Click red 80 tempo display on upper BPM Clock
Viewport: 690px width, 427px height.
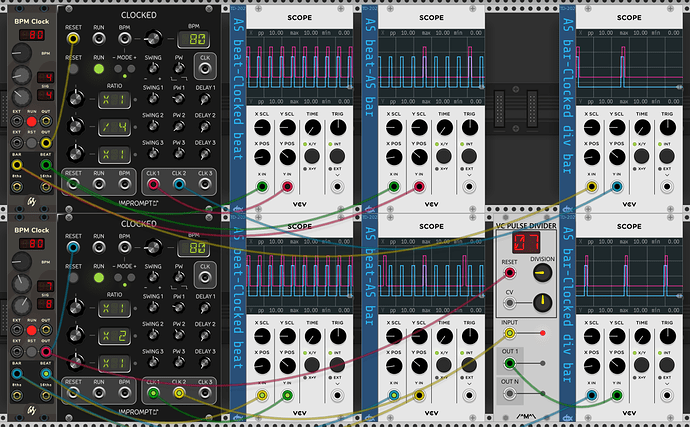coord(32,35)
